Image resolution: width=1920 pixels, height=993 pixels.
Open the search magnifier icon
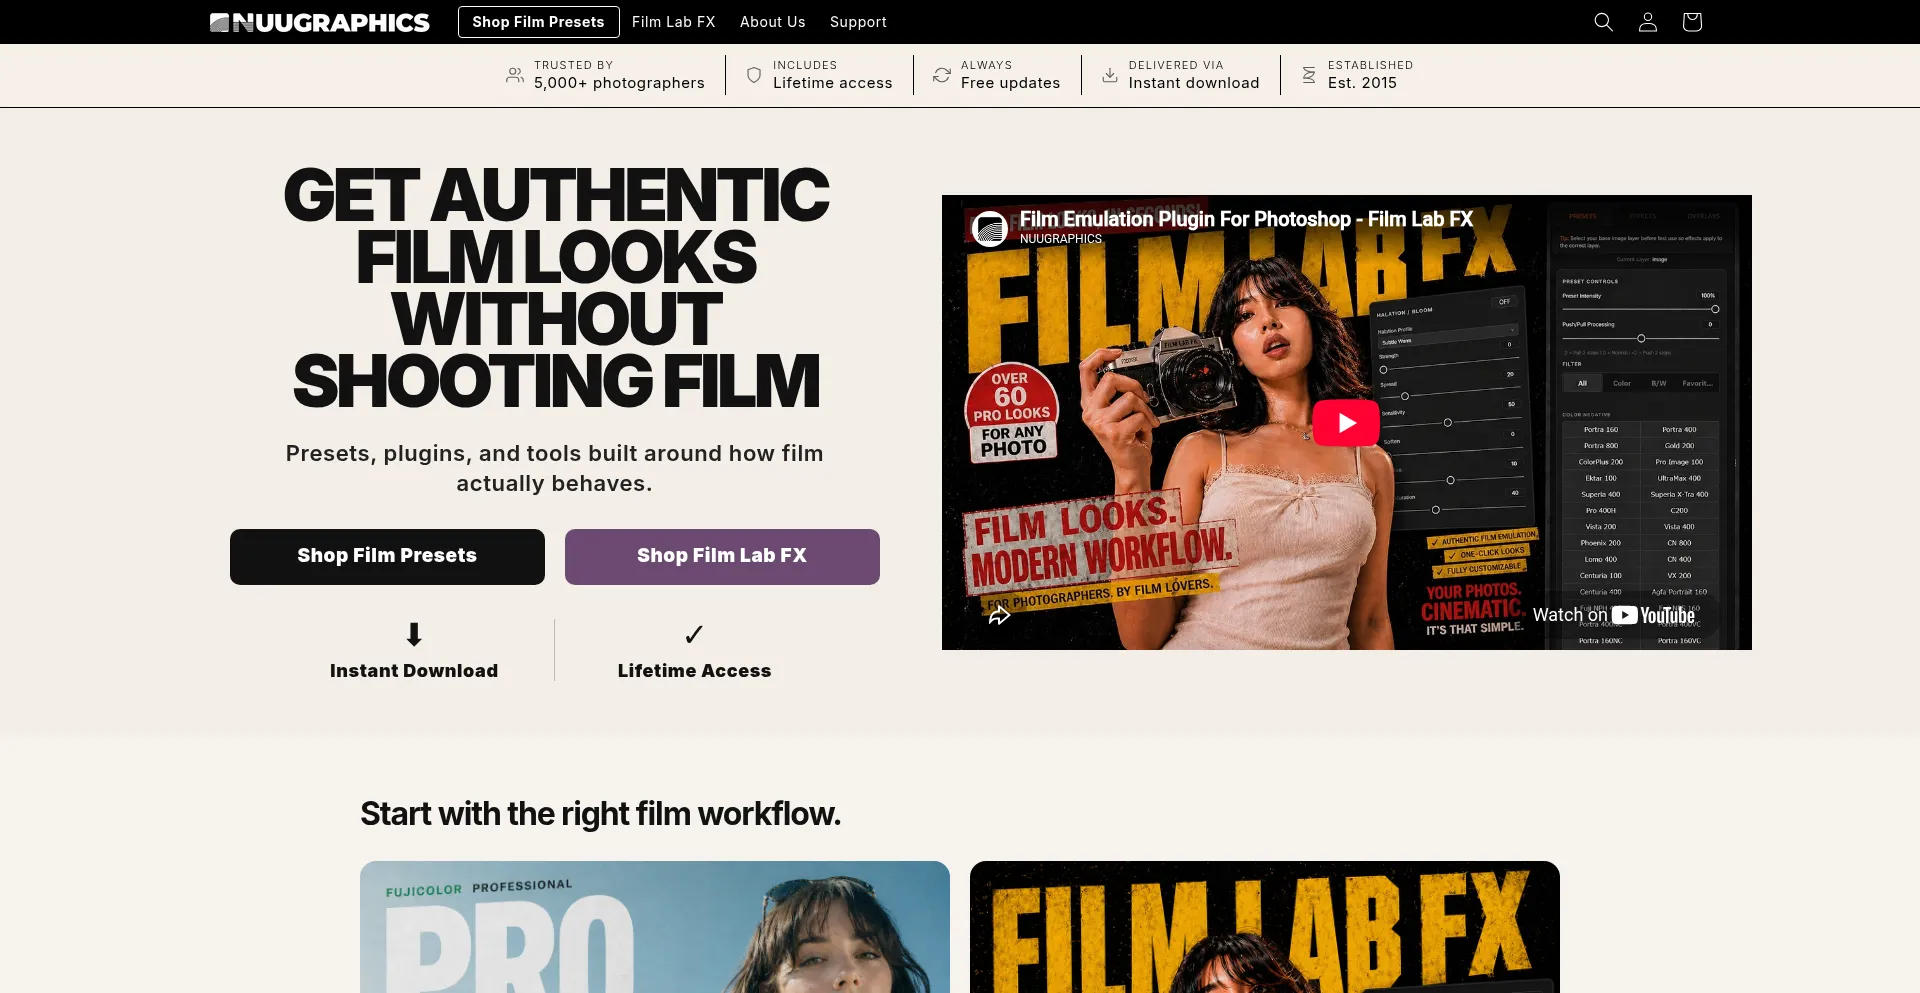tap(1603, 22)
